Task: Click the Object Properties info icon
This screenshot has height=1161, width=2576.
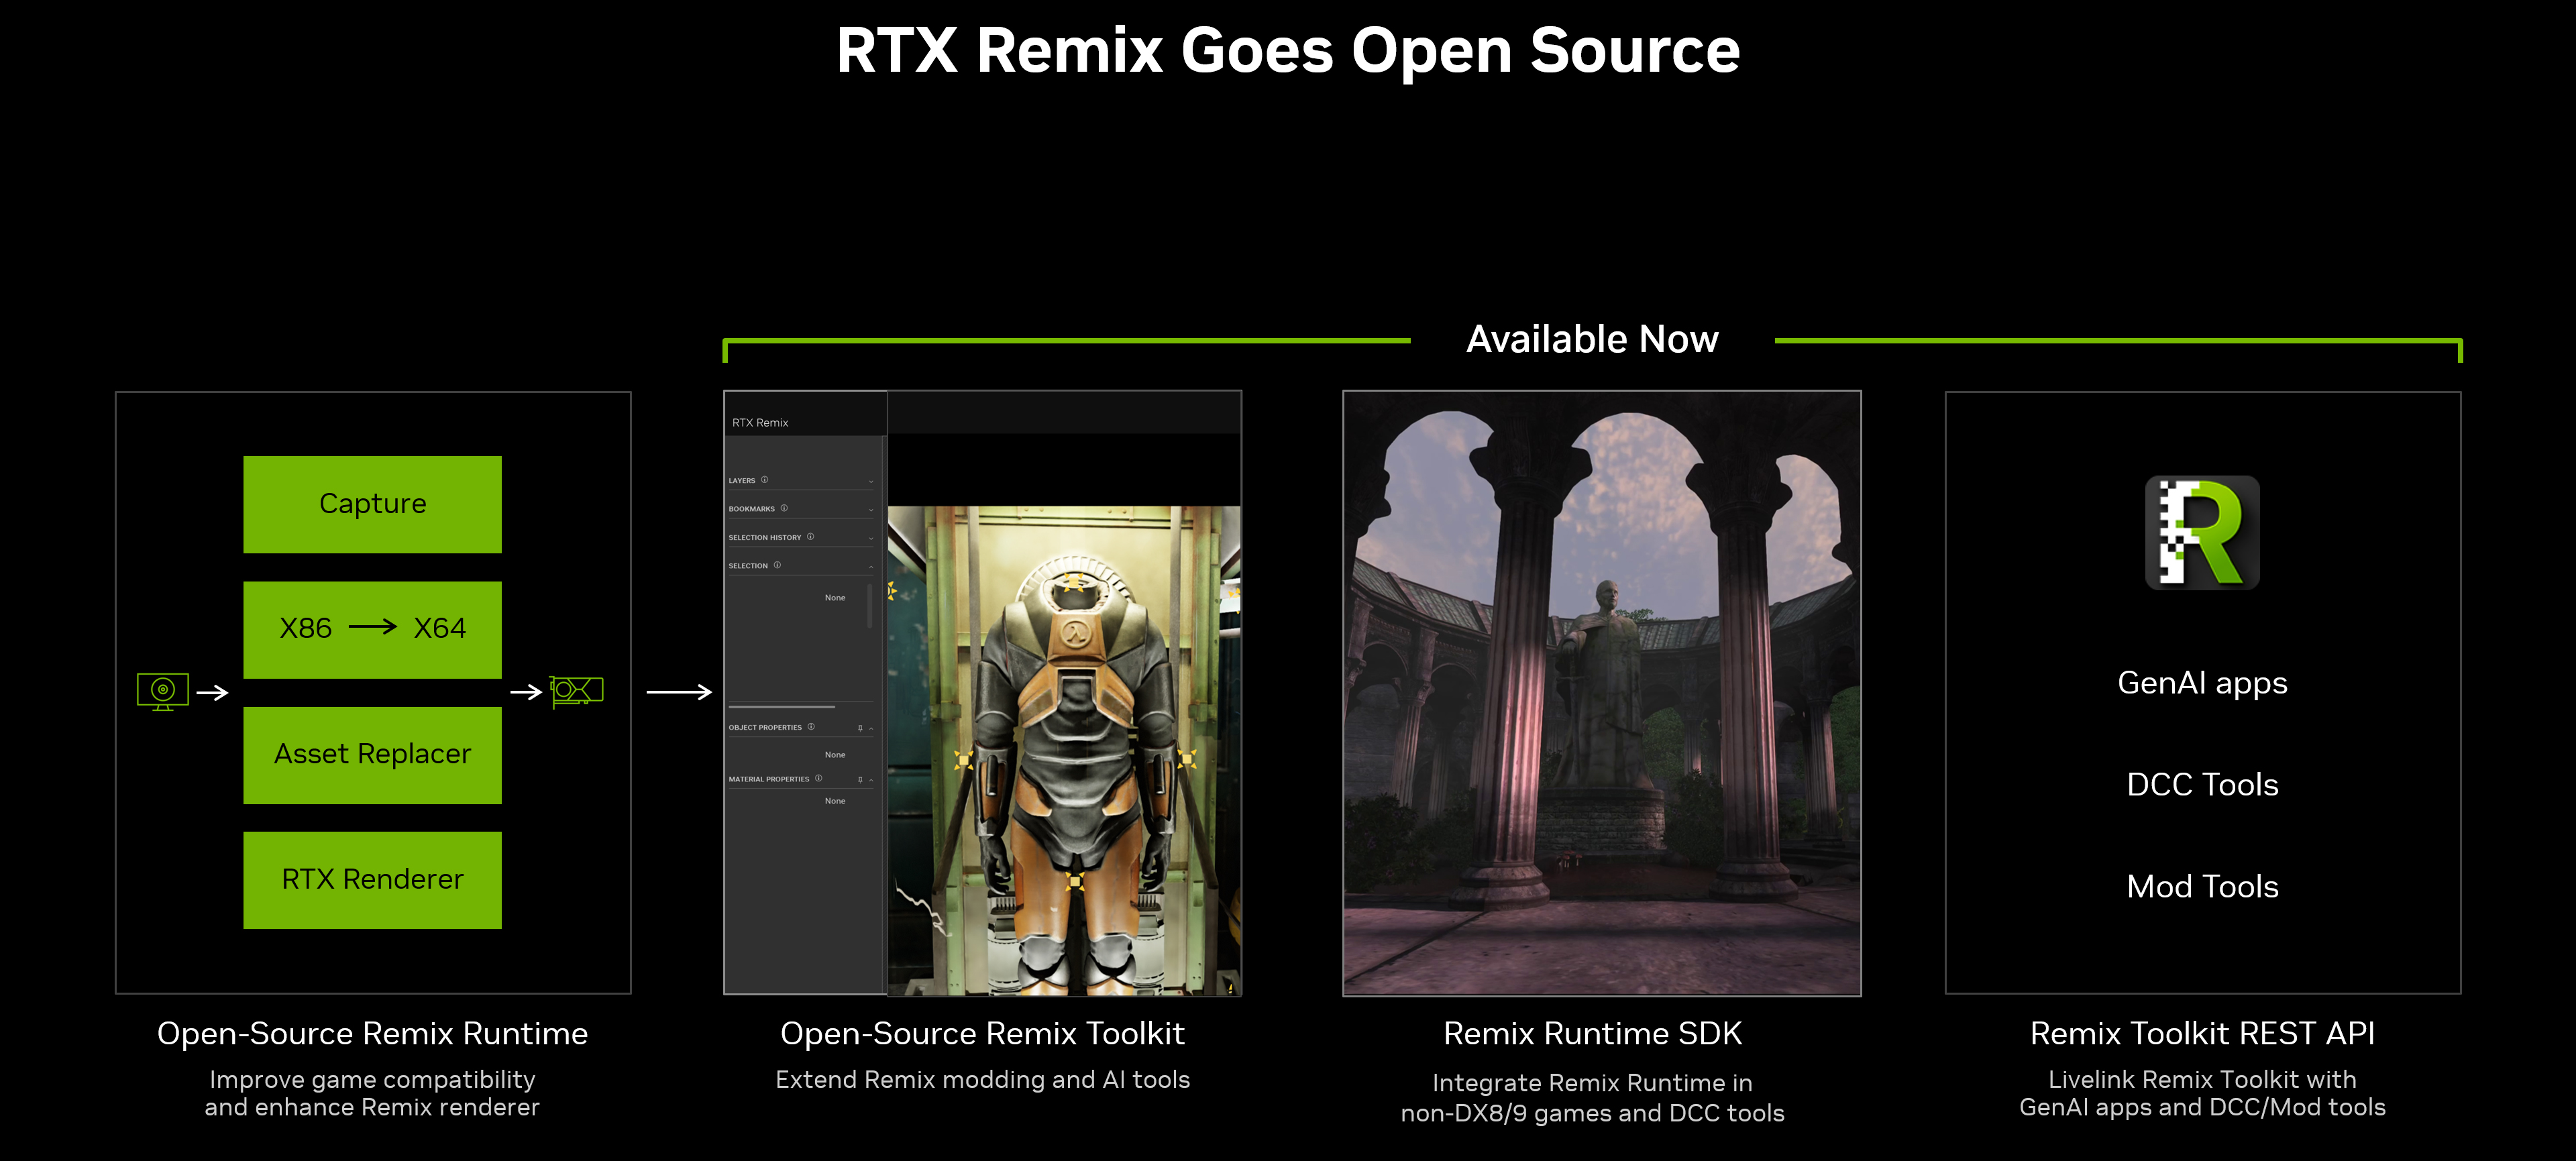Action: click(811, 727)
